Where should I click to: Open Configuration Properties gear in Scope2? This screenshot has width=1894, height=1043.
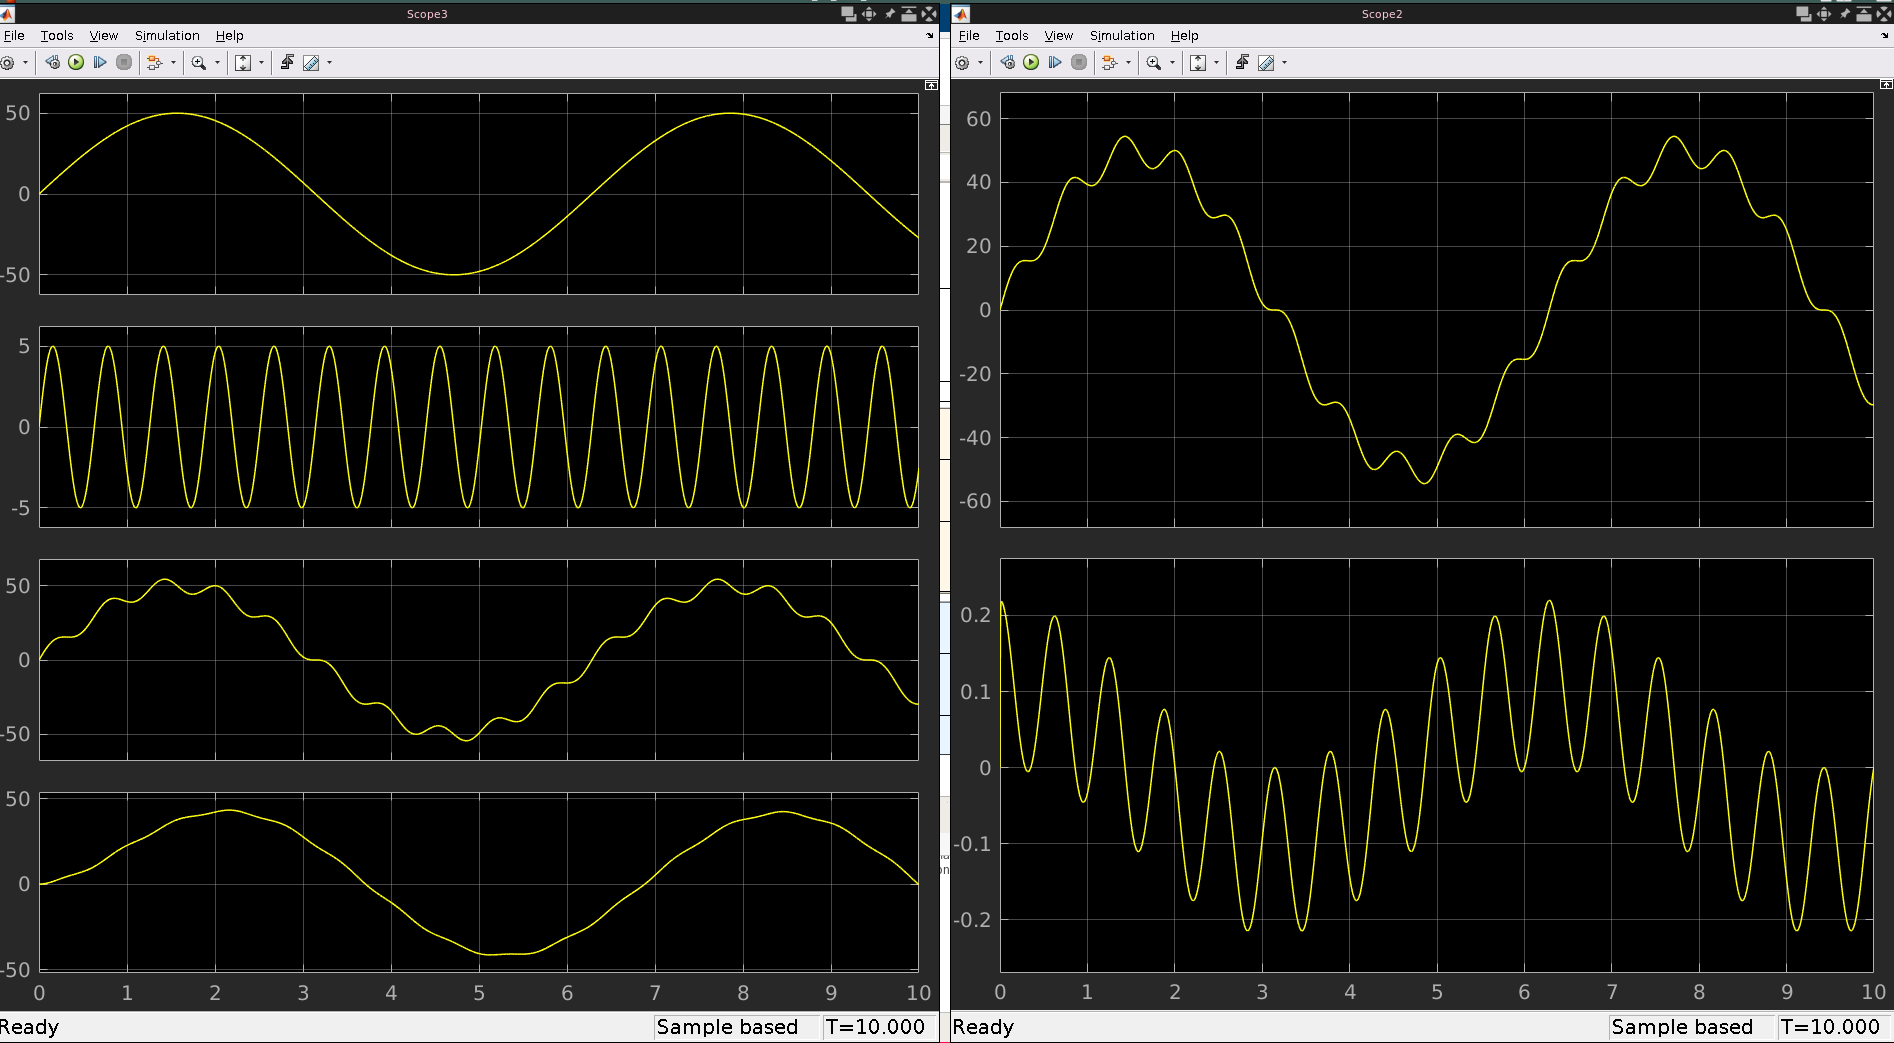click(963, 62)
